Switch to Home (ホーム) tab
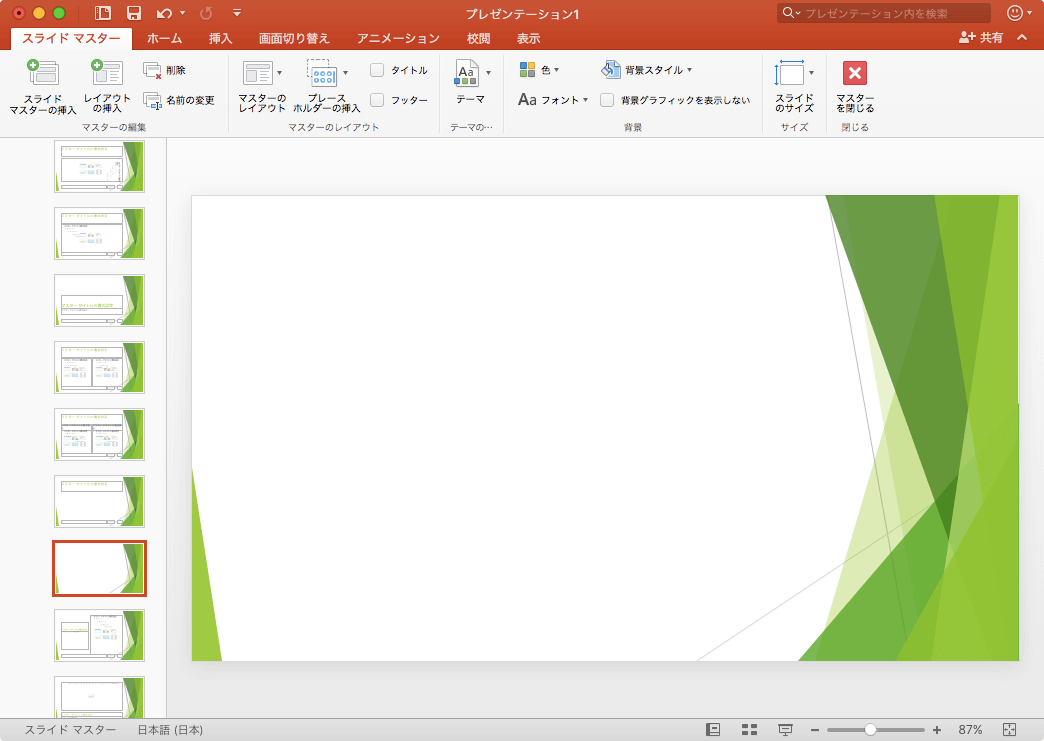Image resolution: width=1044 pixels, height=741 pixels. [x=164, y=38]
